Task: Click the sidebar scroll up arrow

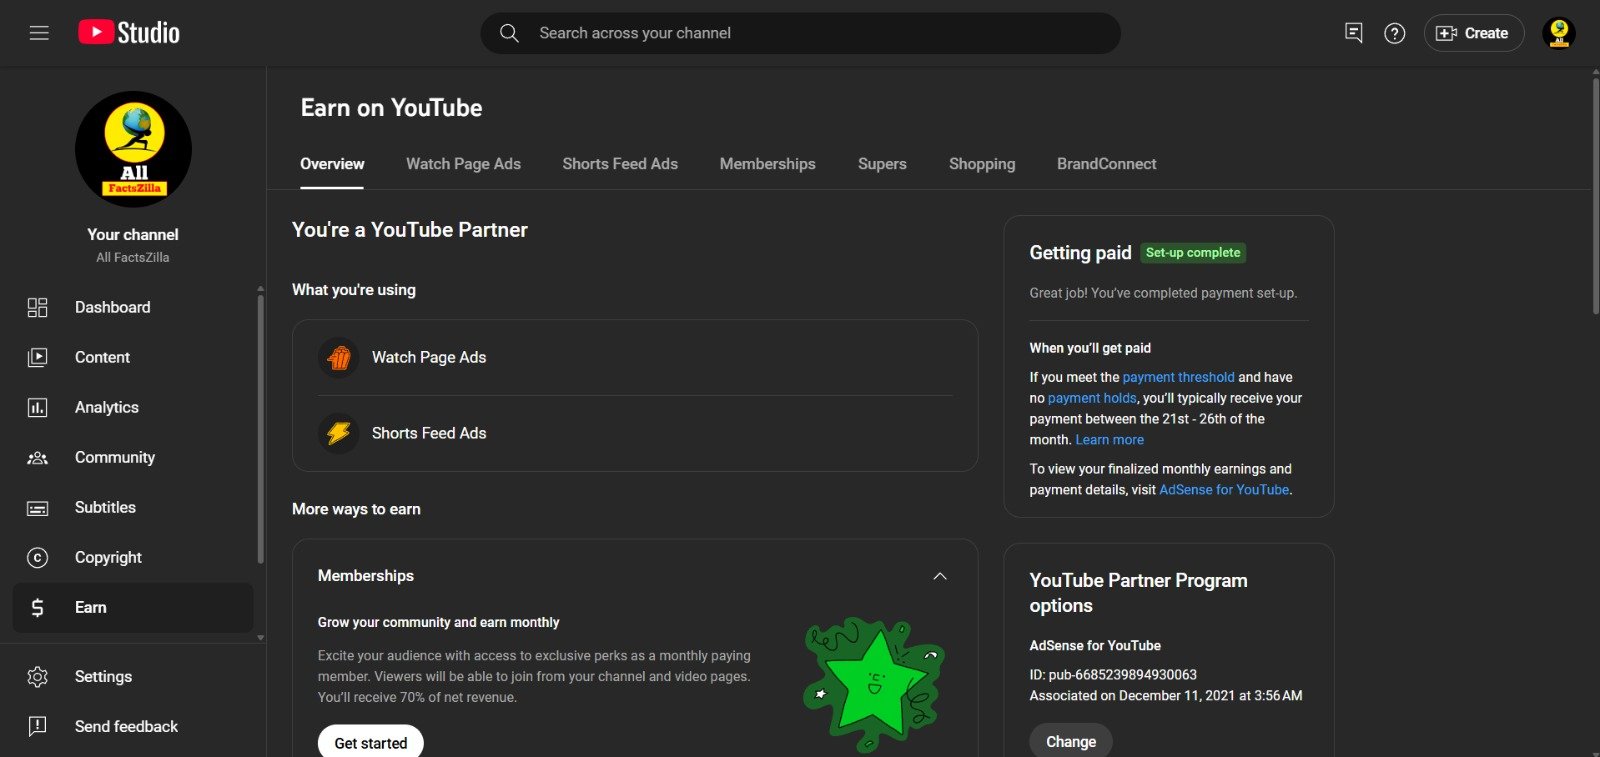Action: point(261,288)
